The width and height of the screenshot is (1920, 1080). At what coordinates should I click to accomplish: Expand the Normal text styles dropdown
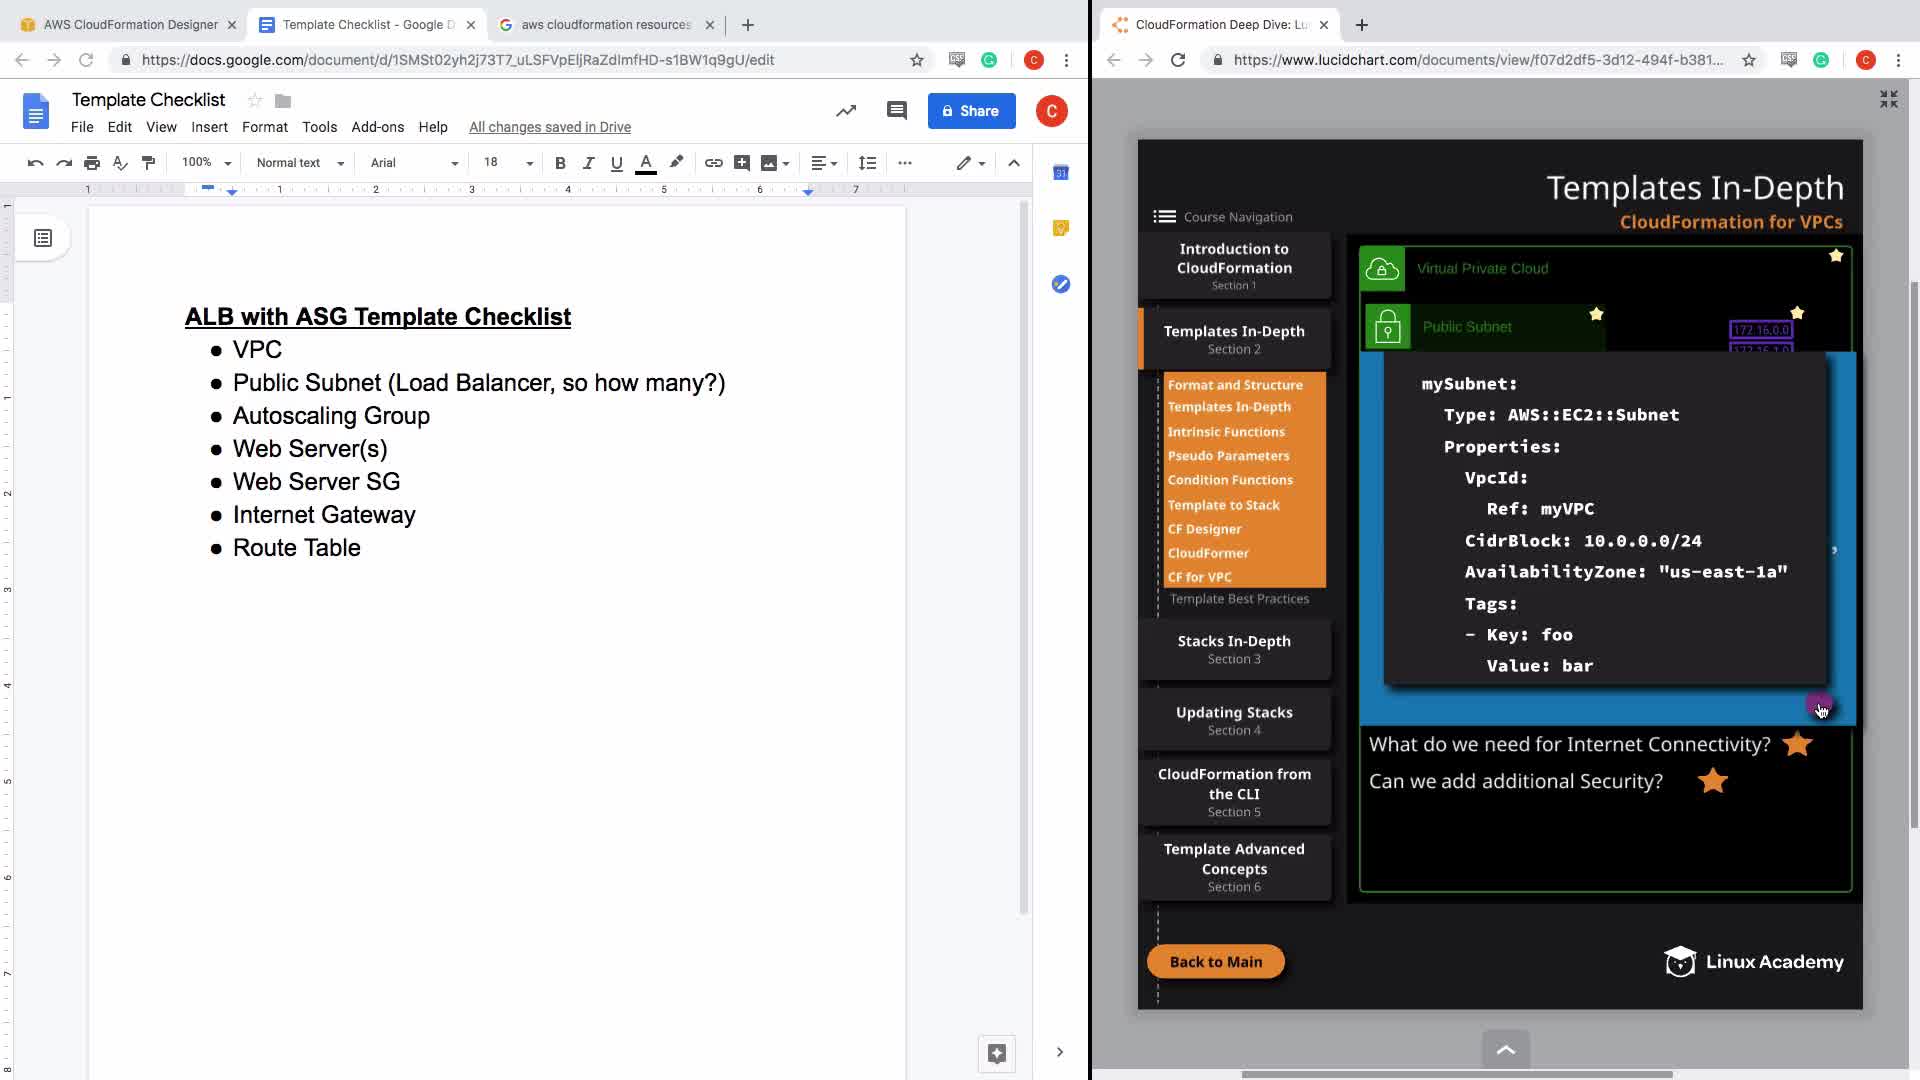[299, 163]
